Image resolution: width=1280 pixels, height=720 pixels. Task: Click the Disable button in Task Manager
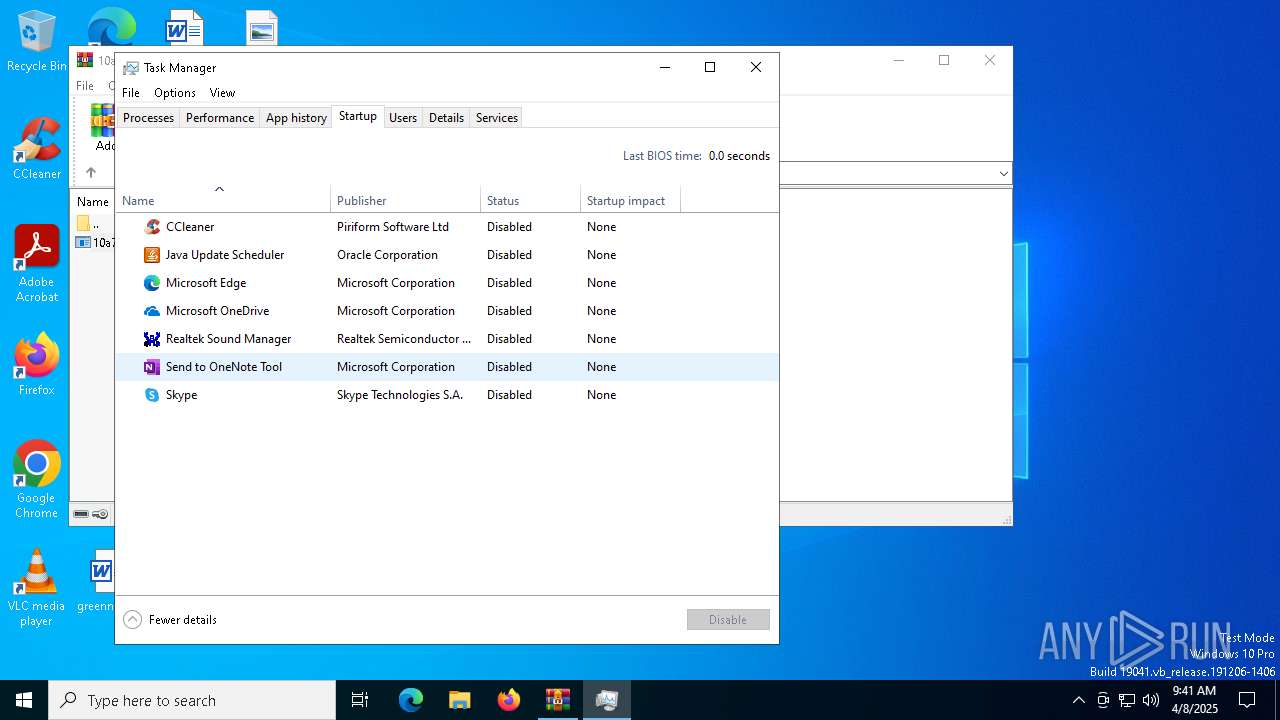point(728,620)
